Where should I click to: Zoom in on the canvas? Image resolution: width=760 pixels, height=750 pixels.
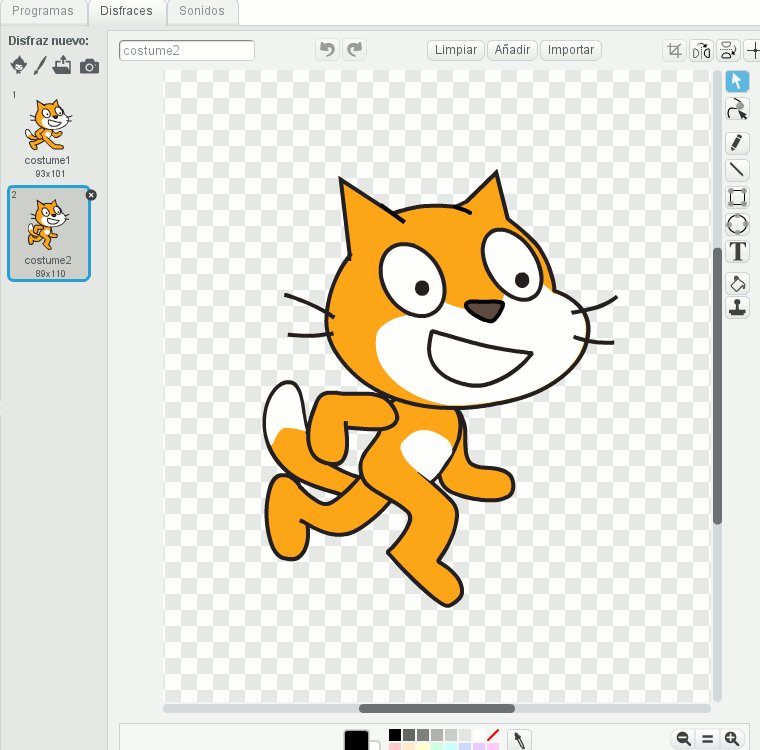[731, 738]
